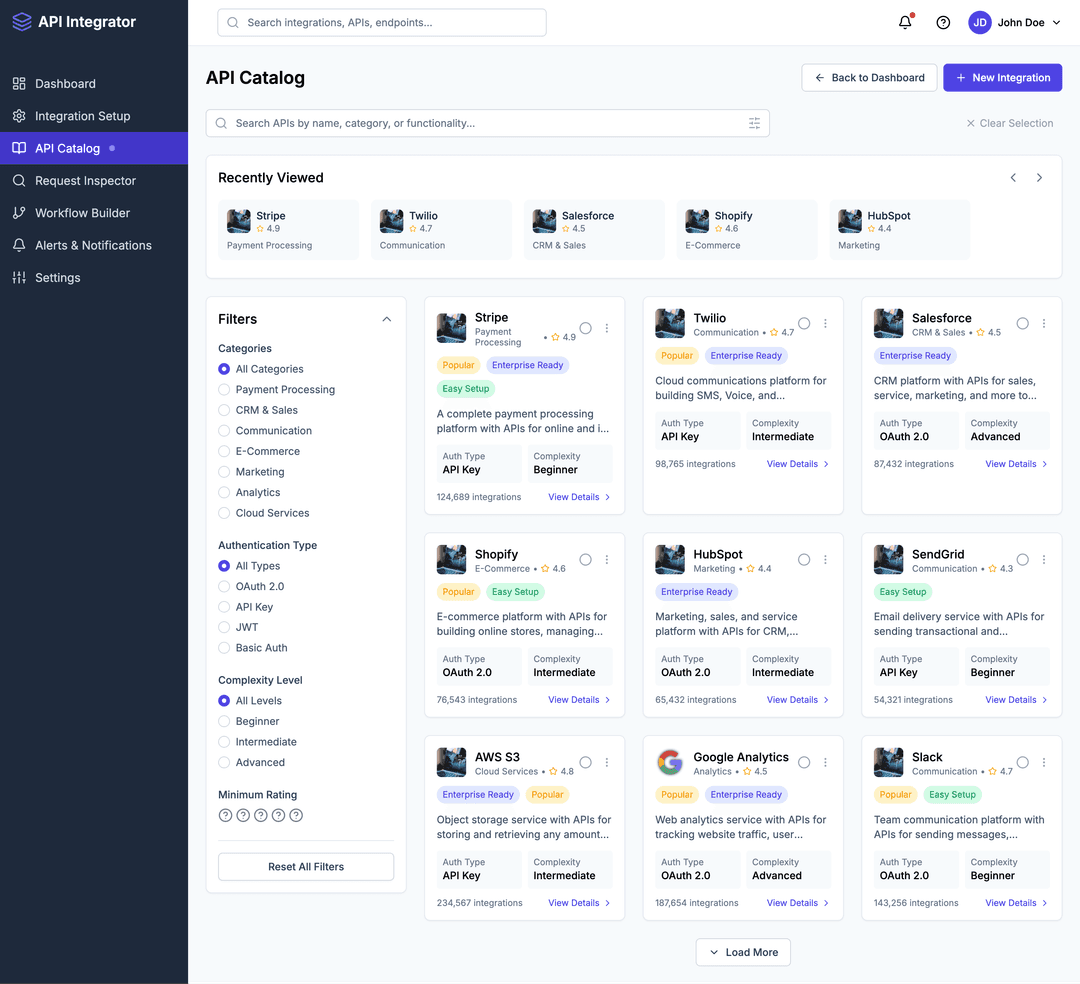
Task: Open the Settings section in sidebar
Action: point(19,277)
